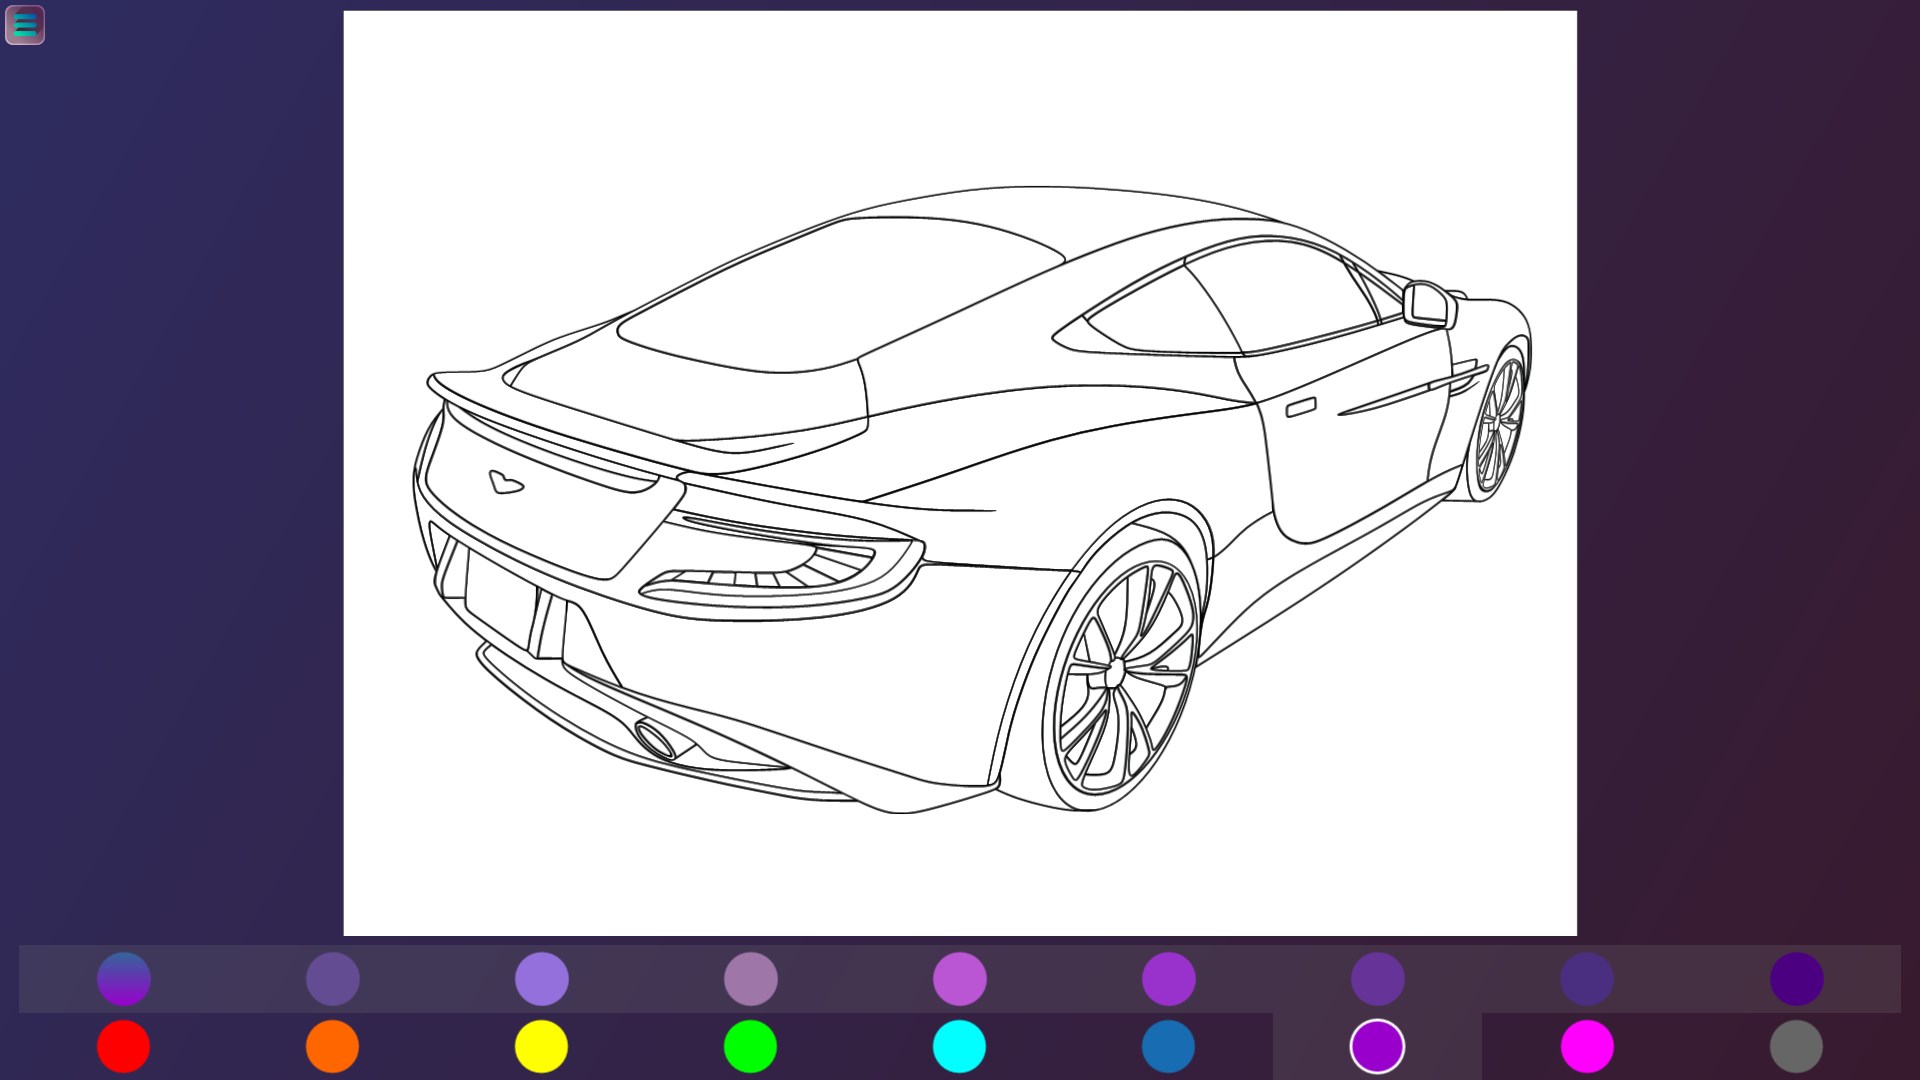Open the hamburger menu
Screen dimensions: 1920x1080
point(25,25)
